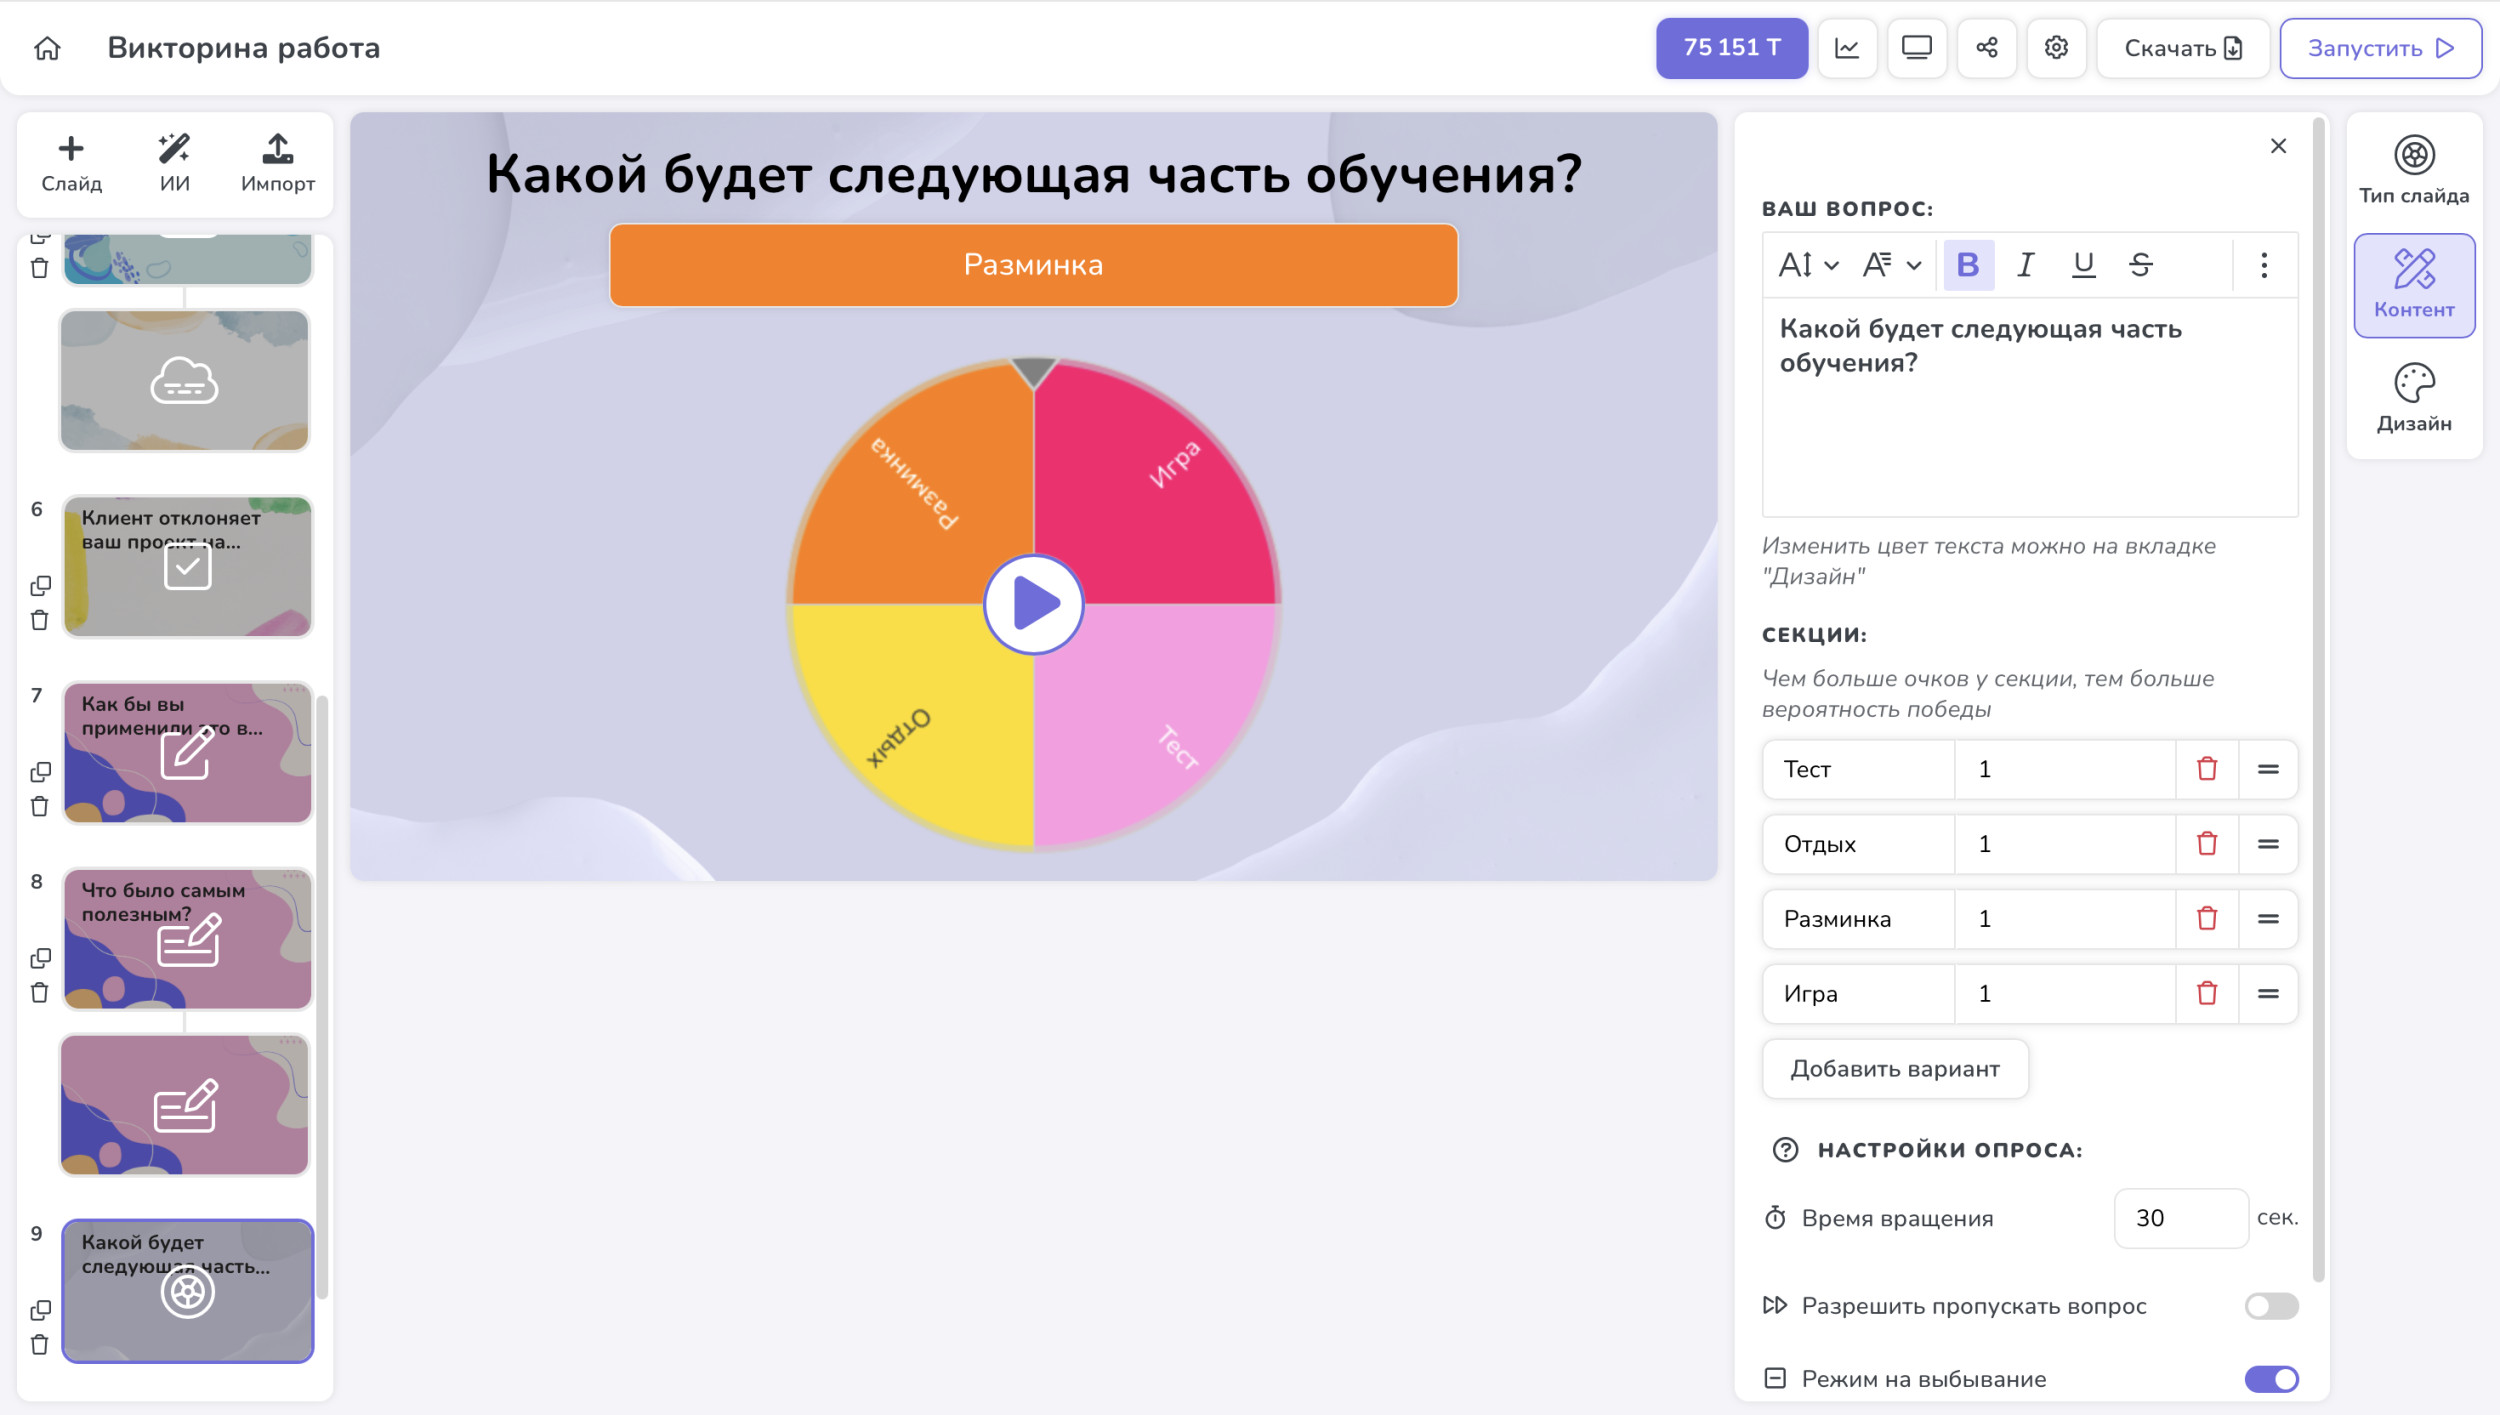Open the presentation screen icon

pyautogui.click(x=1916, y=48)
